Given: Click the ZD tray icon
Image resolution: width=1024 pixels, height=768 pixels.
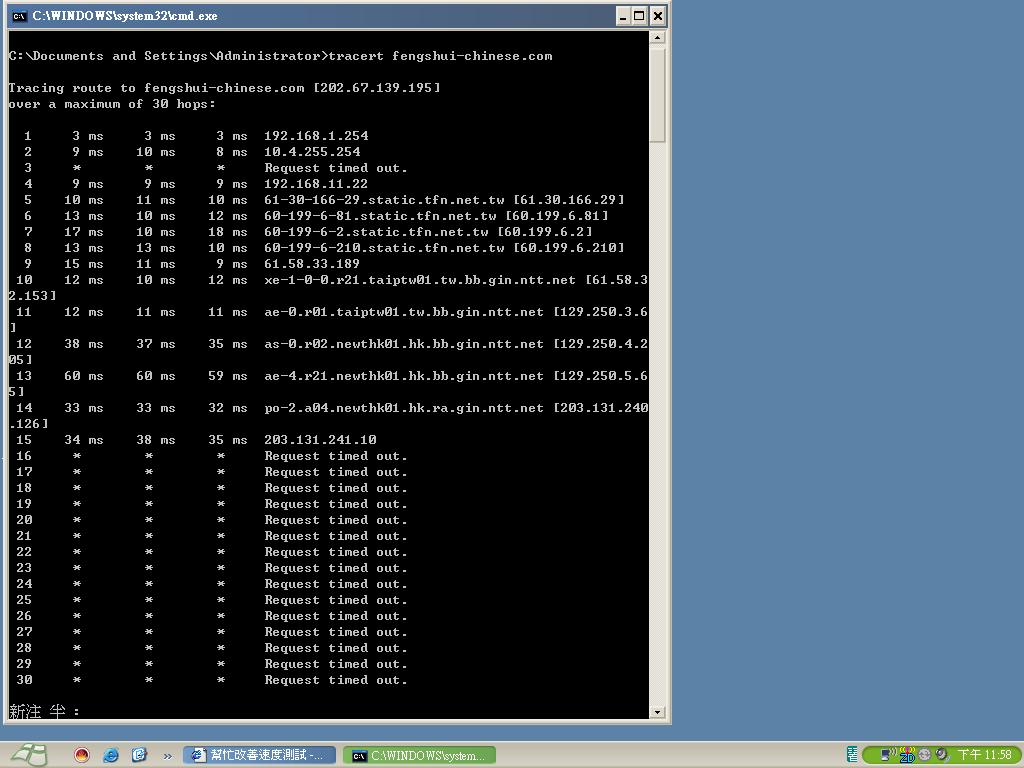Looking at the screenshot, I should point(907,755).
